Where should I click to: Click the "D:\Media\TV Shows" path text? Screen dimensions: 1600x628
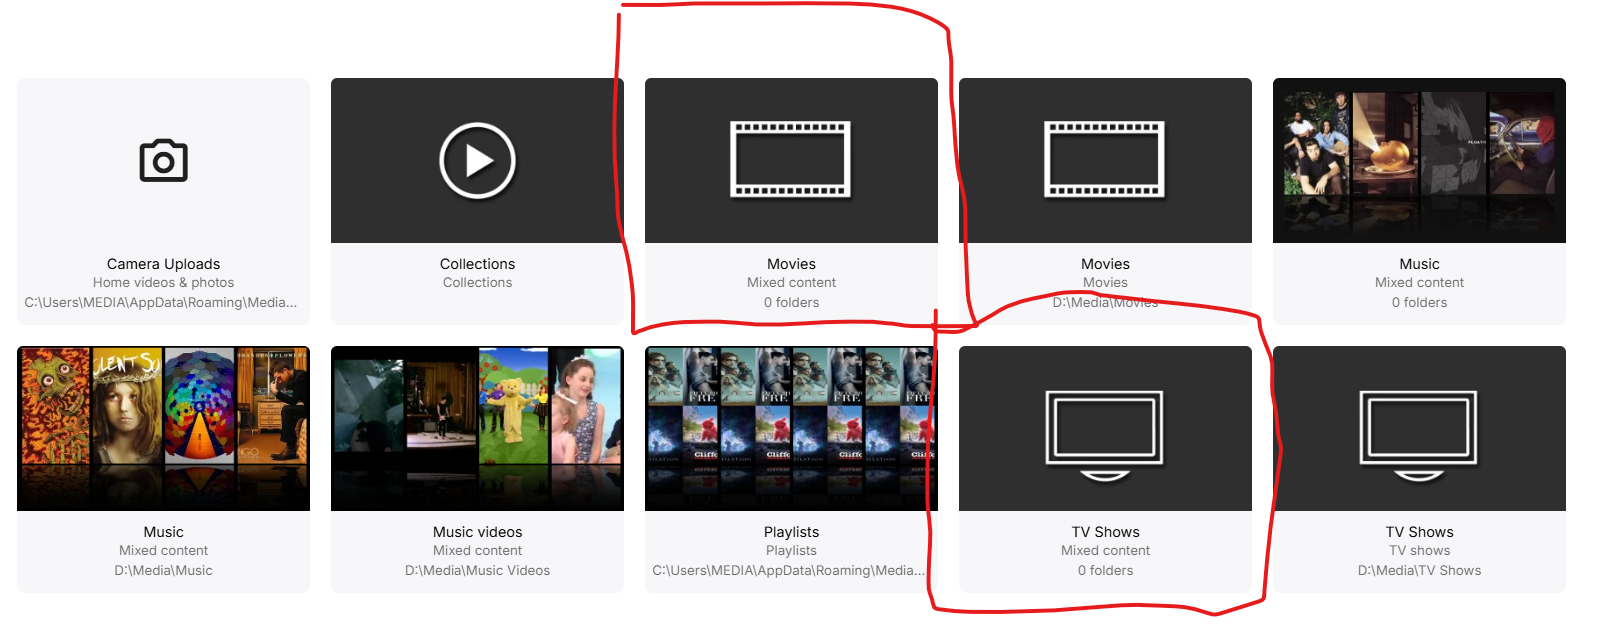(1419, 570)
